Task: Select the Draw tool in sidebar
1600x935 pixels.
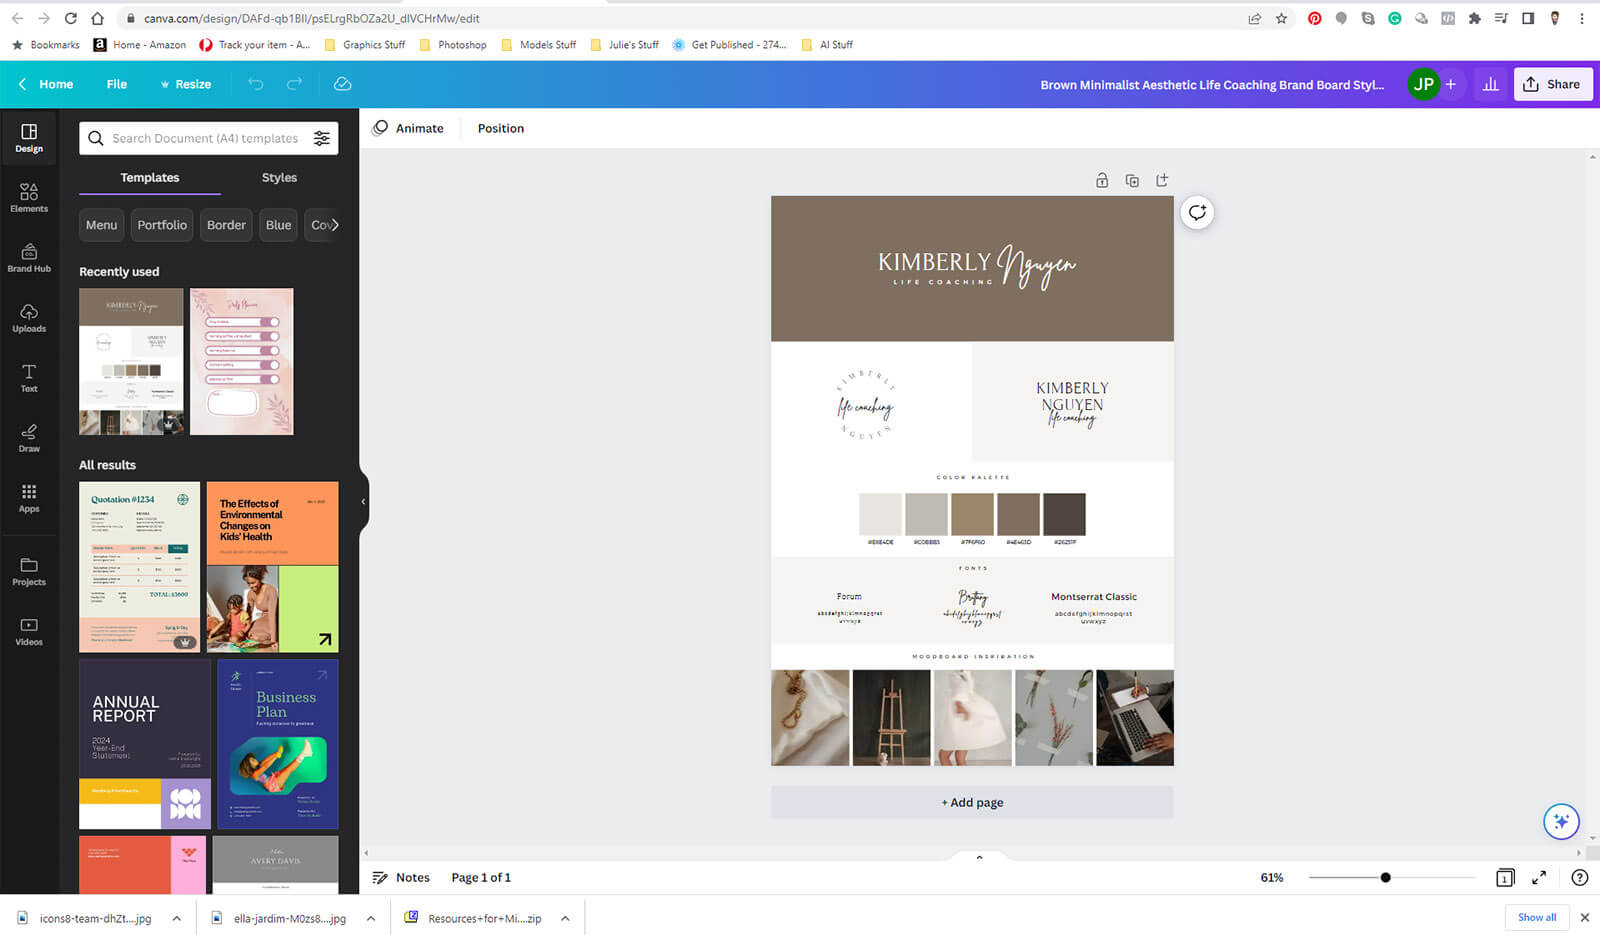Action: point(29,437)
